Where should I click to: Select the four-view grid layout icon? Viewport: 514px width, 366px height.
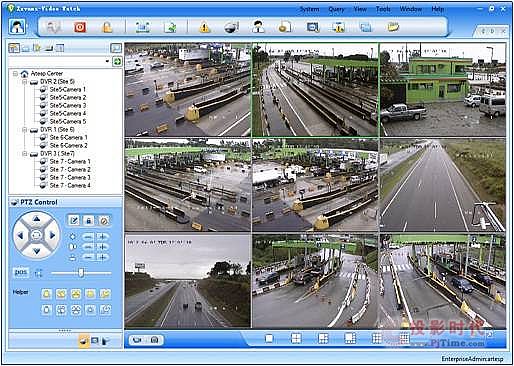coord(296,339)
